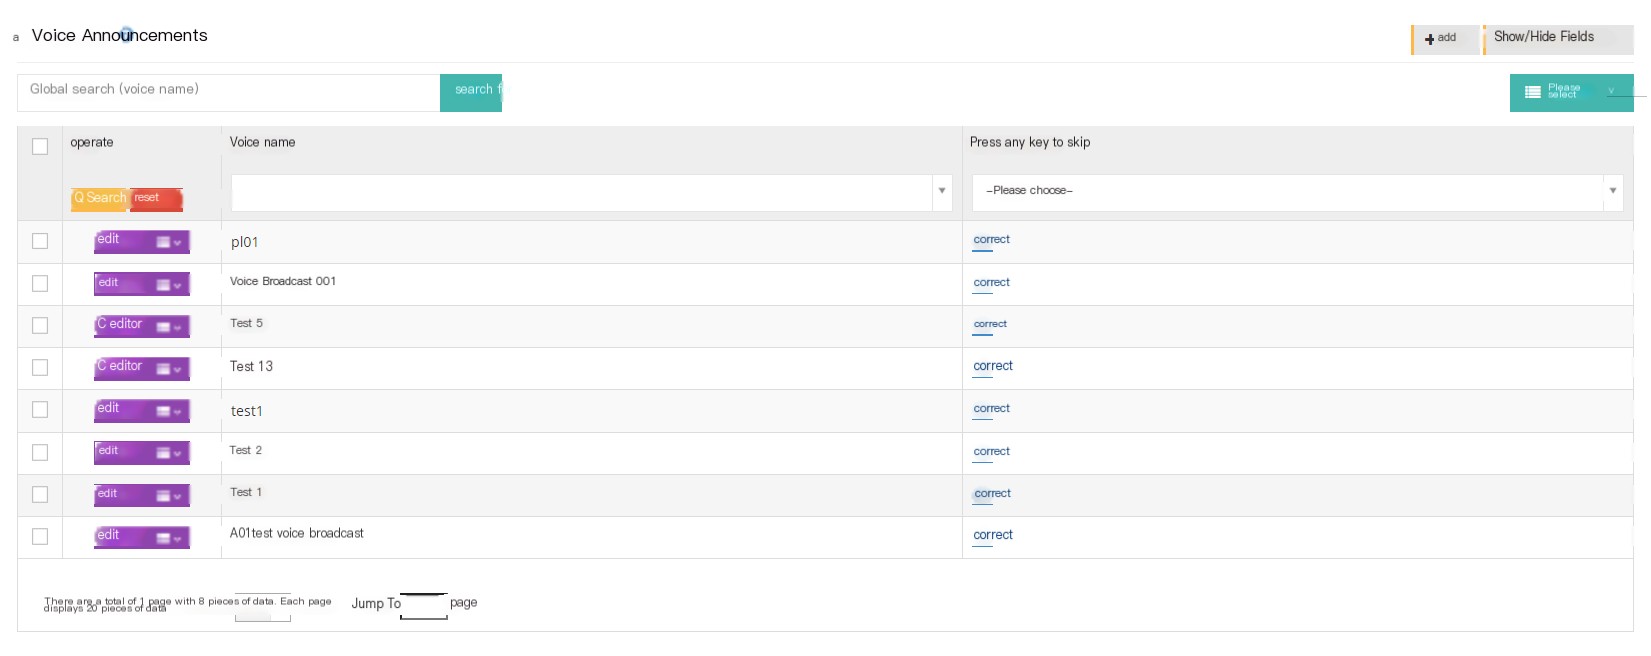Click the orange Search filter button
The width and height of the screenshot is (1651, 656).
click(100, 199)
